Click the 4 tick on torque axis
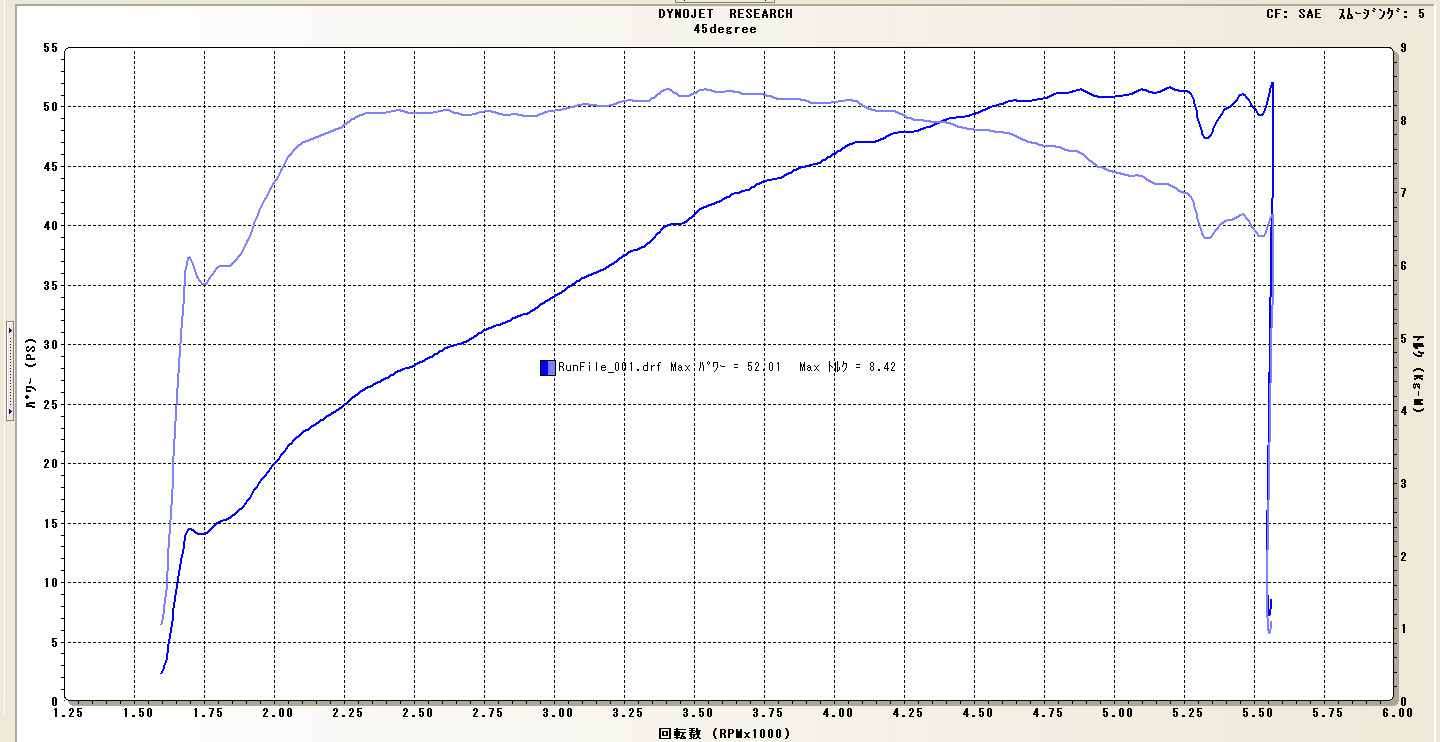 coord(1405,411)
